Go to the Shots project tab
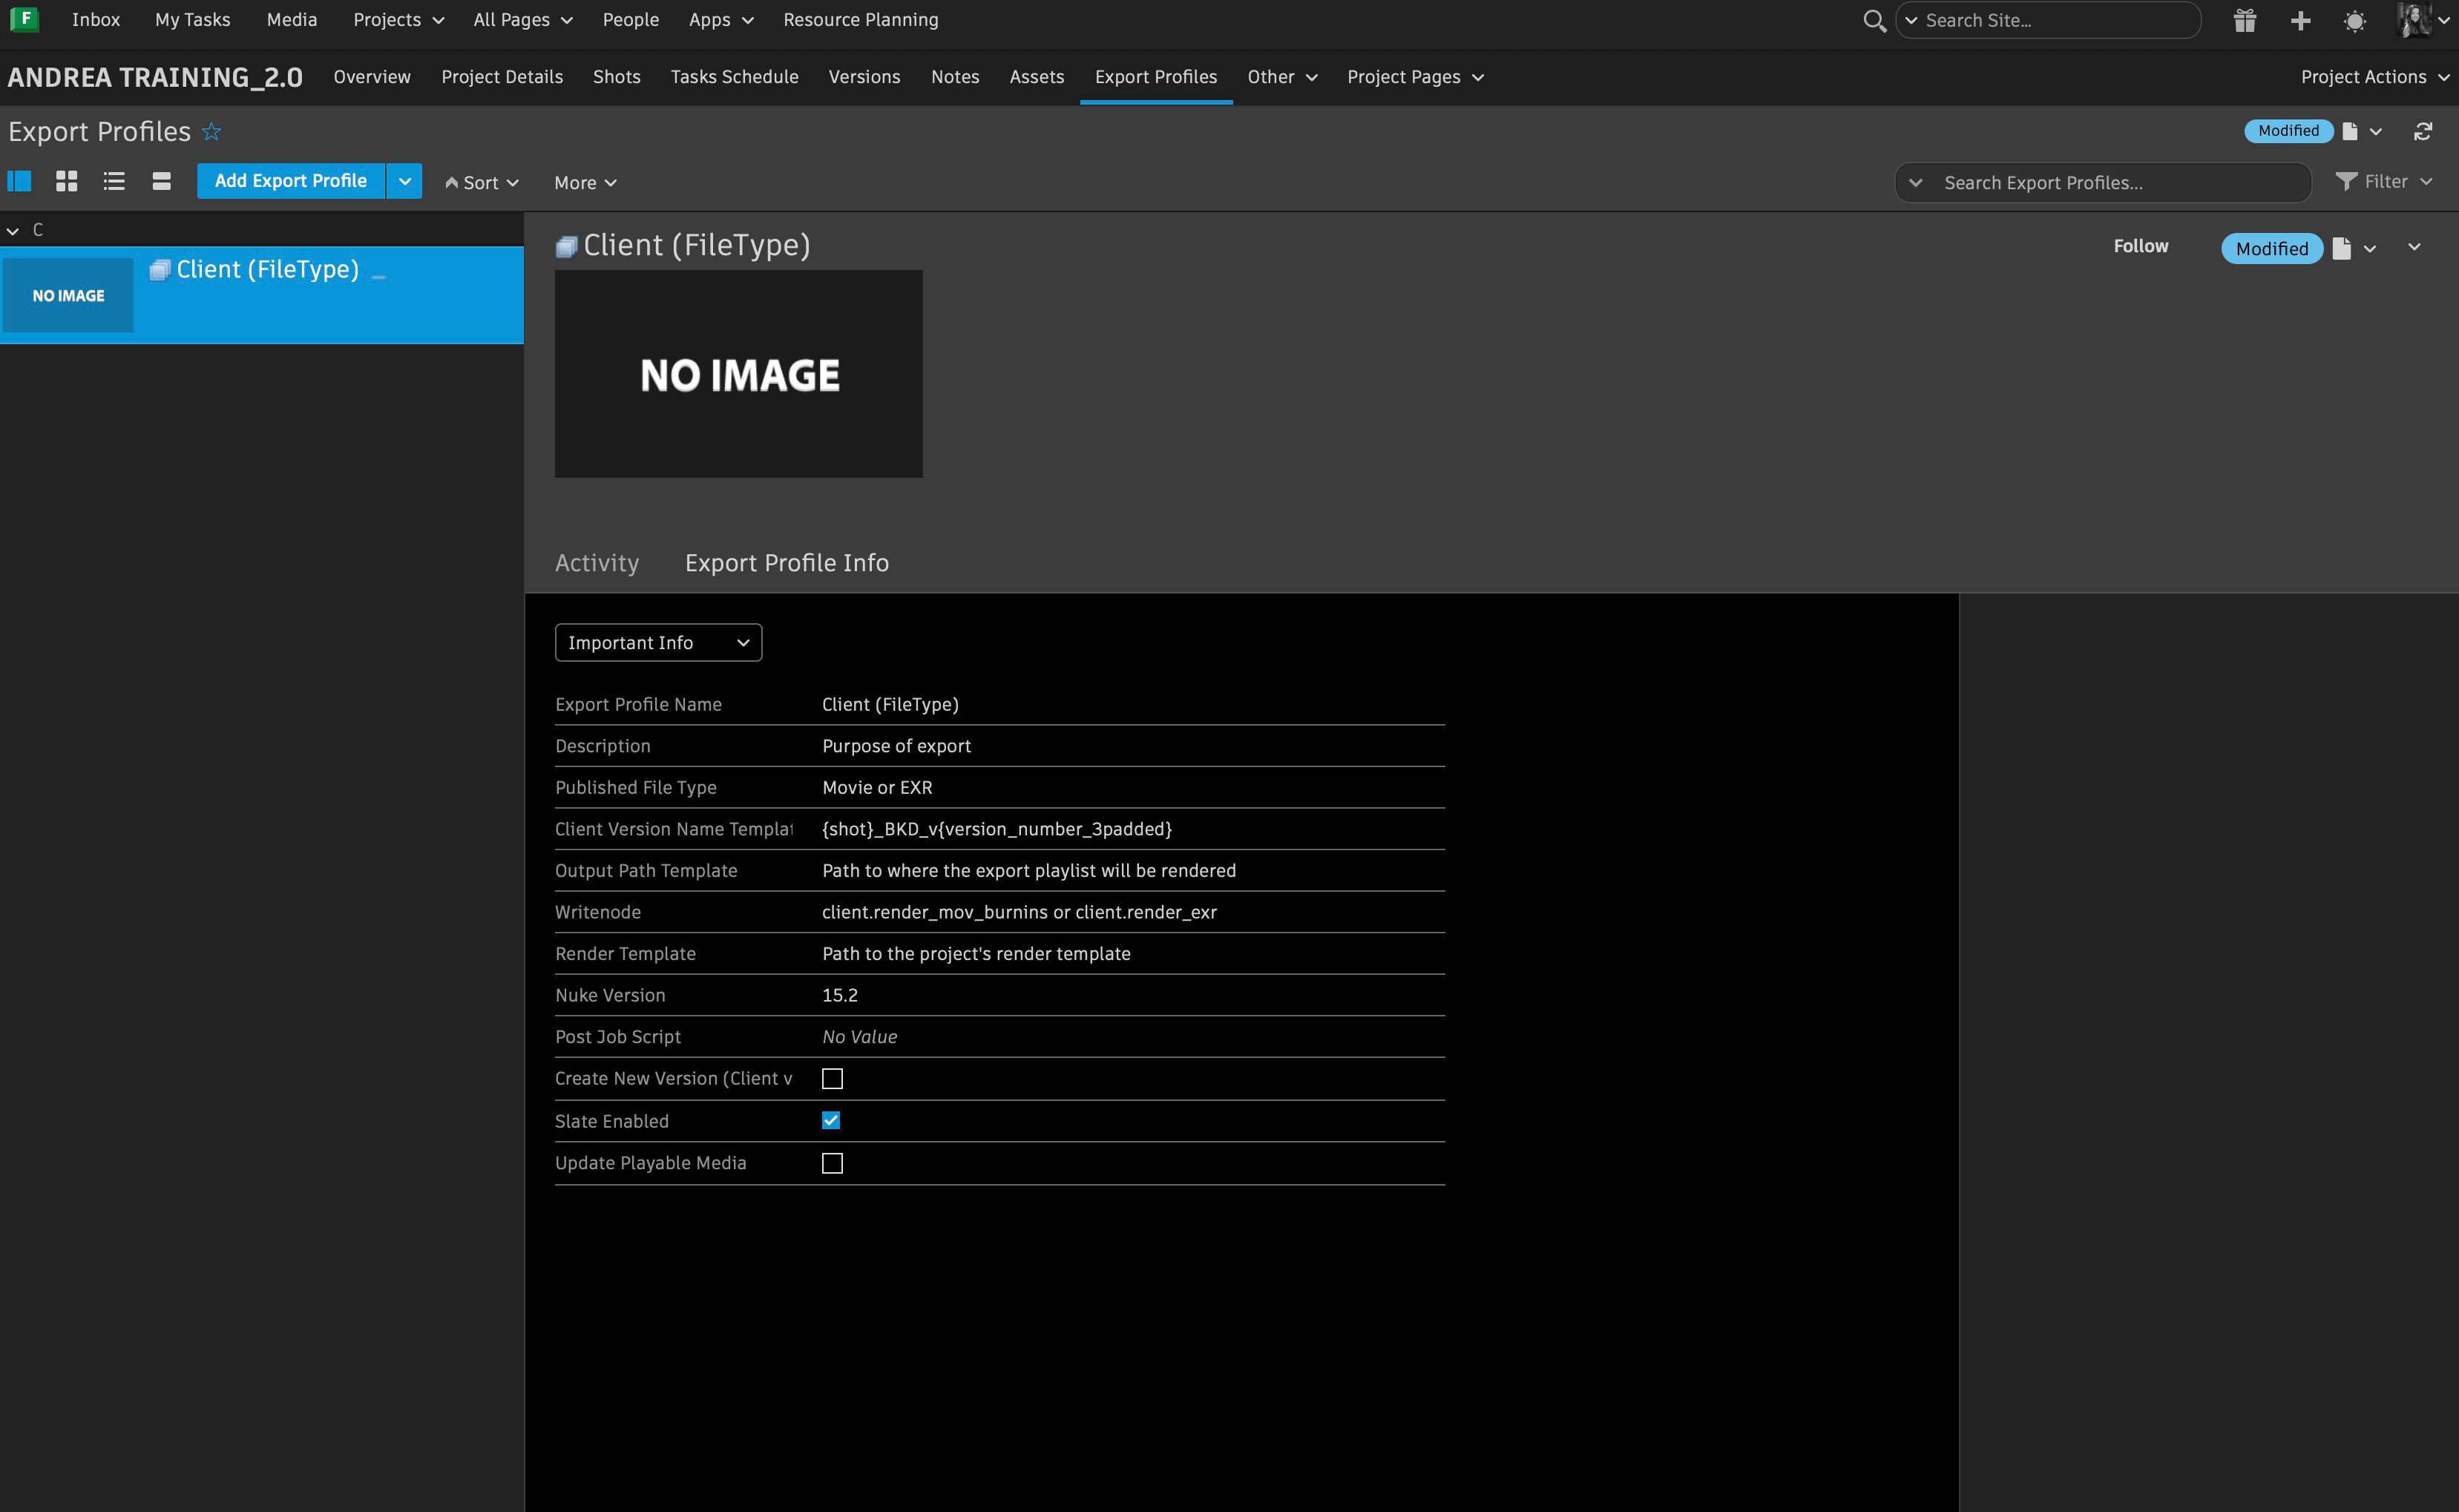2459x1512 pixels. pos(616,77)
